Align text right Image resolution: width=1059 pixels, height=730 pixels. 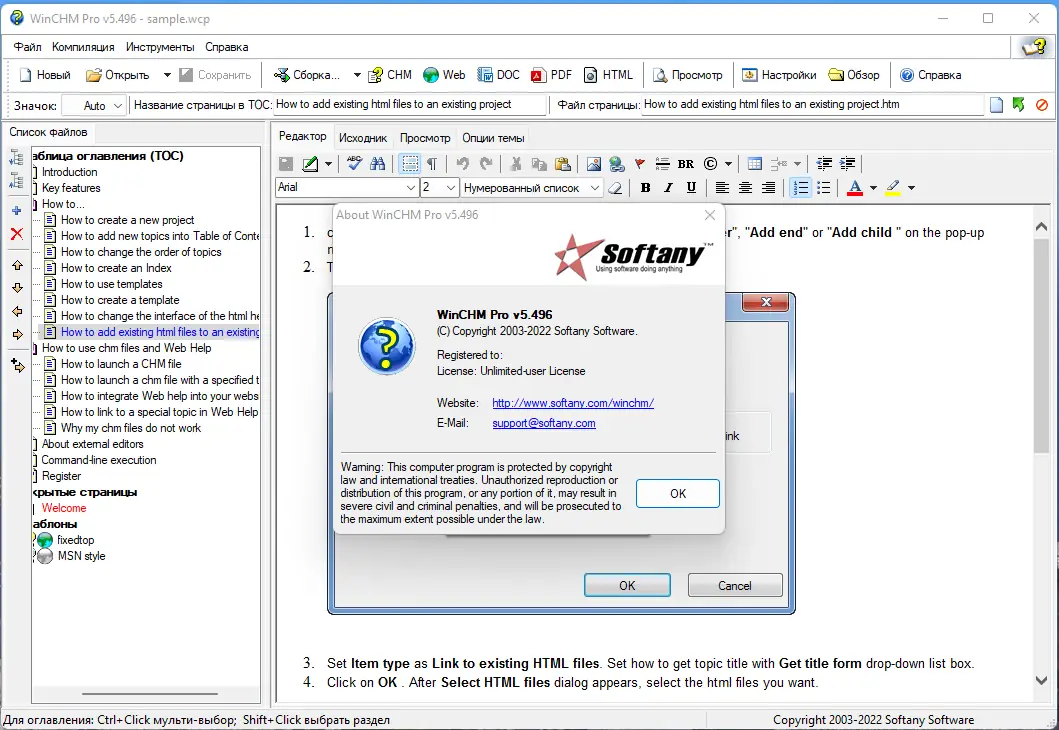tap(768, 188)
